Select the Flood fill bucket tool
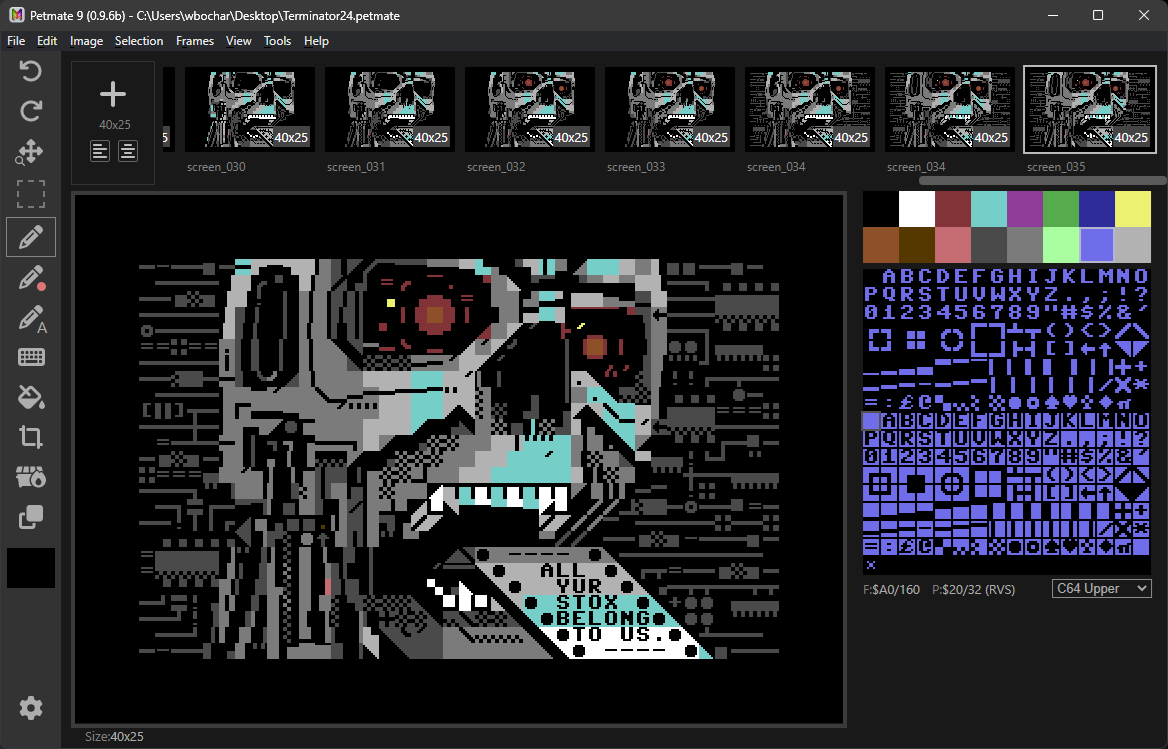The width and height of the screenshot is (1168, 749). coord(31,397)
